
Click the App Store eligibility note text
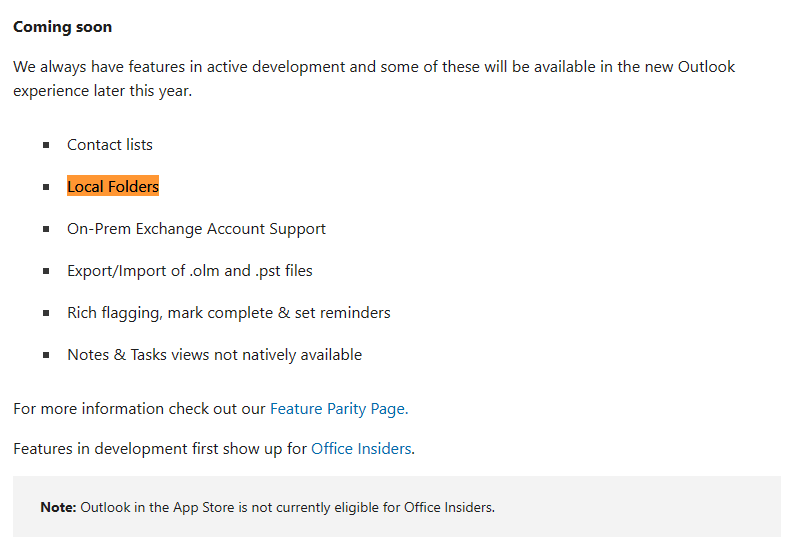[287, 507]
